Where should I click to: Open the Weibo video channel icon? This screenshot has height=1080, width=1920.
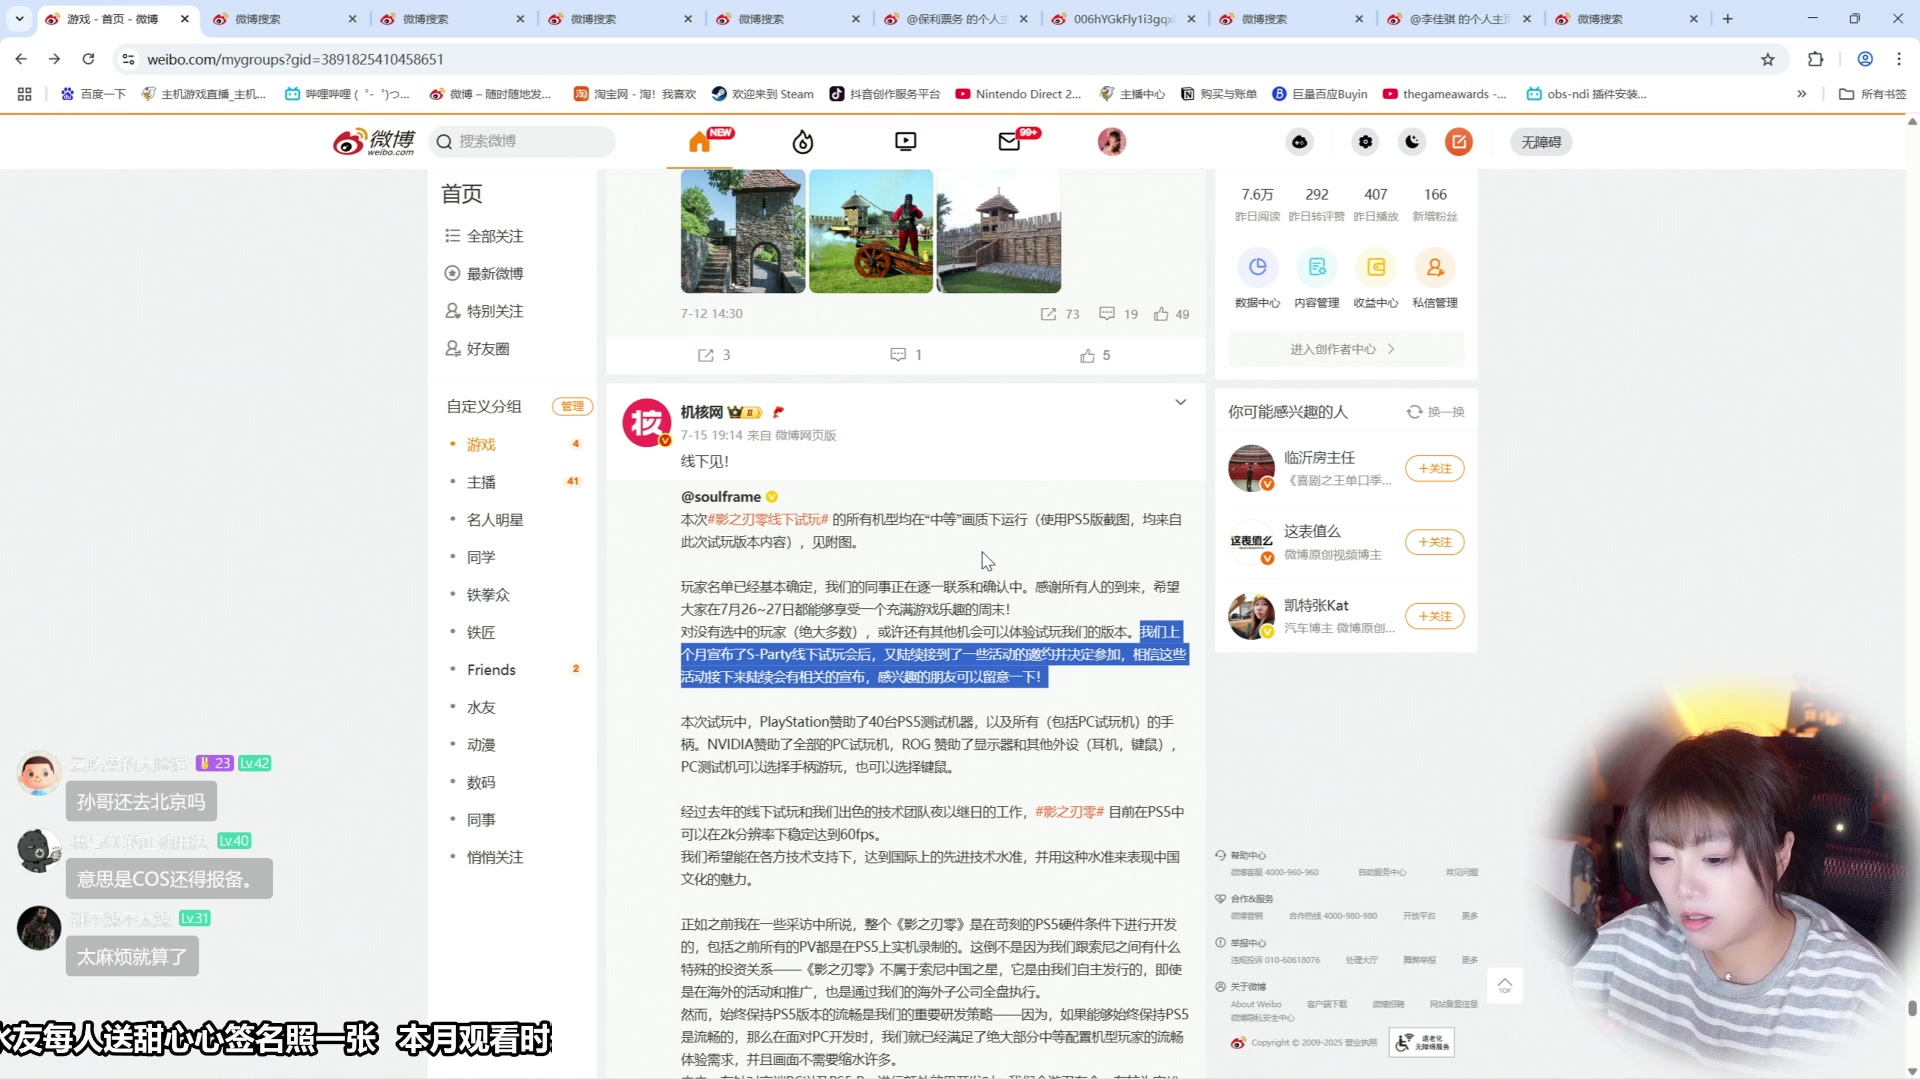click(904, 141)
